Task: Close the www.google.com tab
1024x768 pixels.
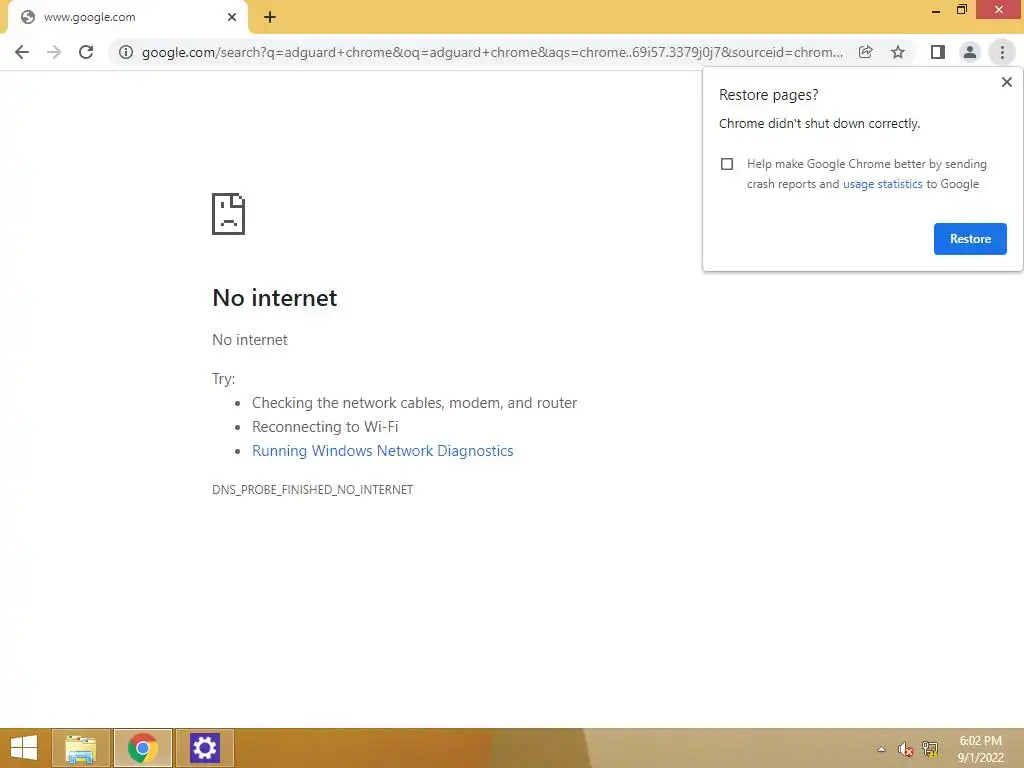Action: pyautogui.click(x=232, y=17)
